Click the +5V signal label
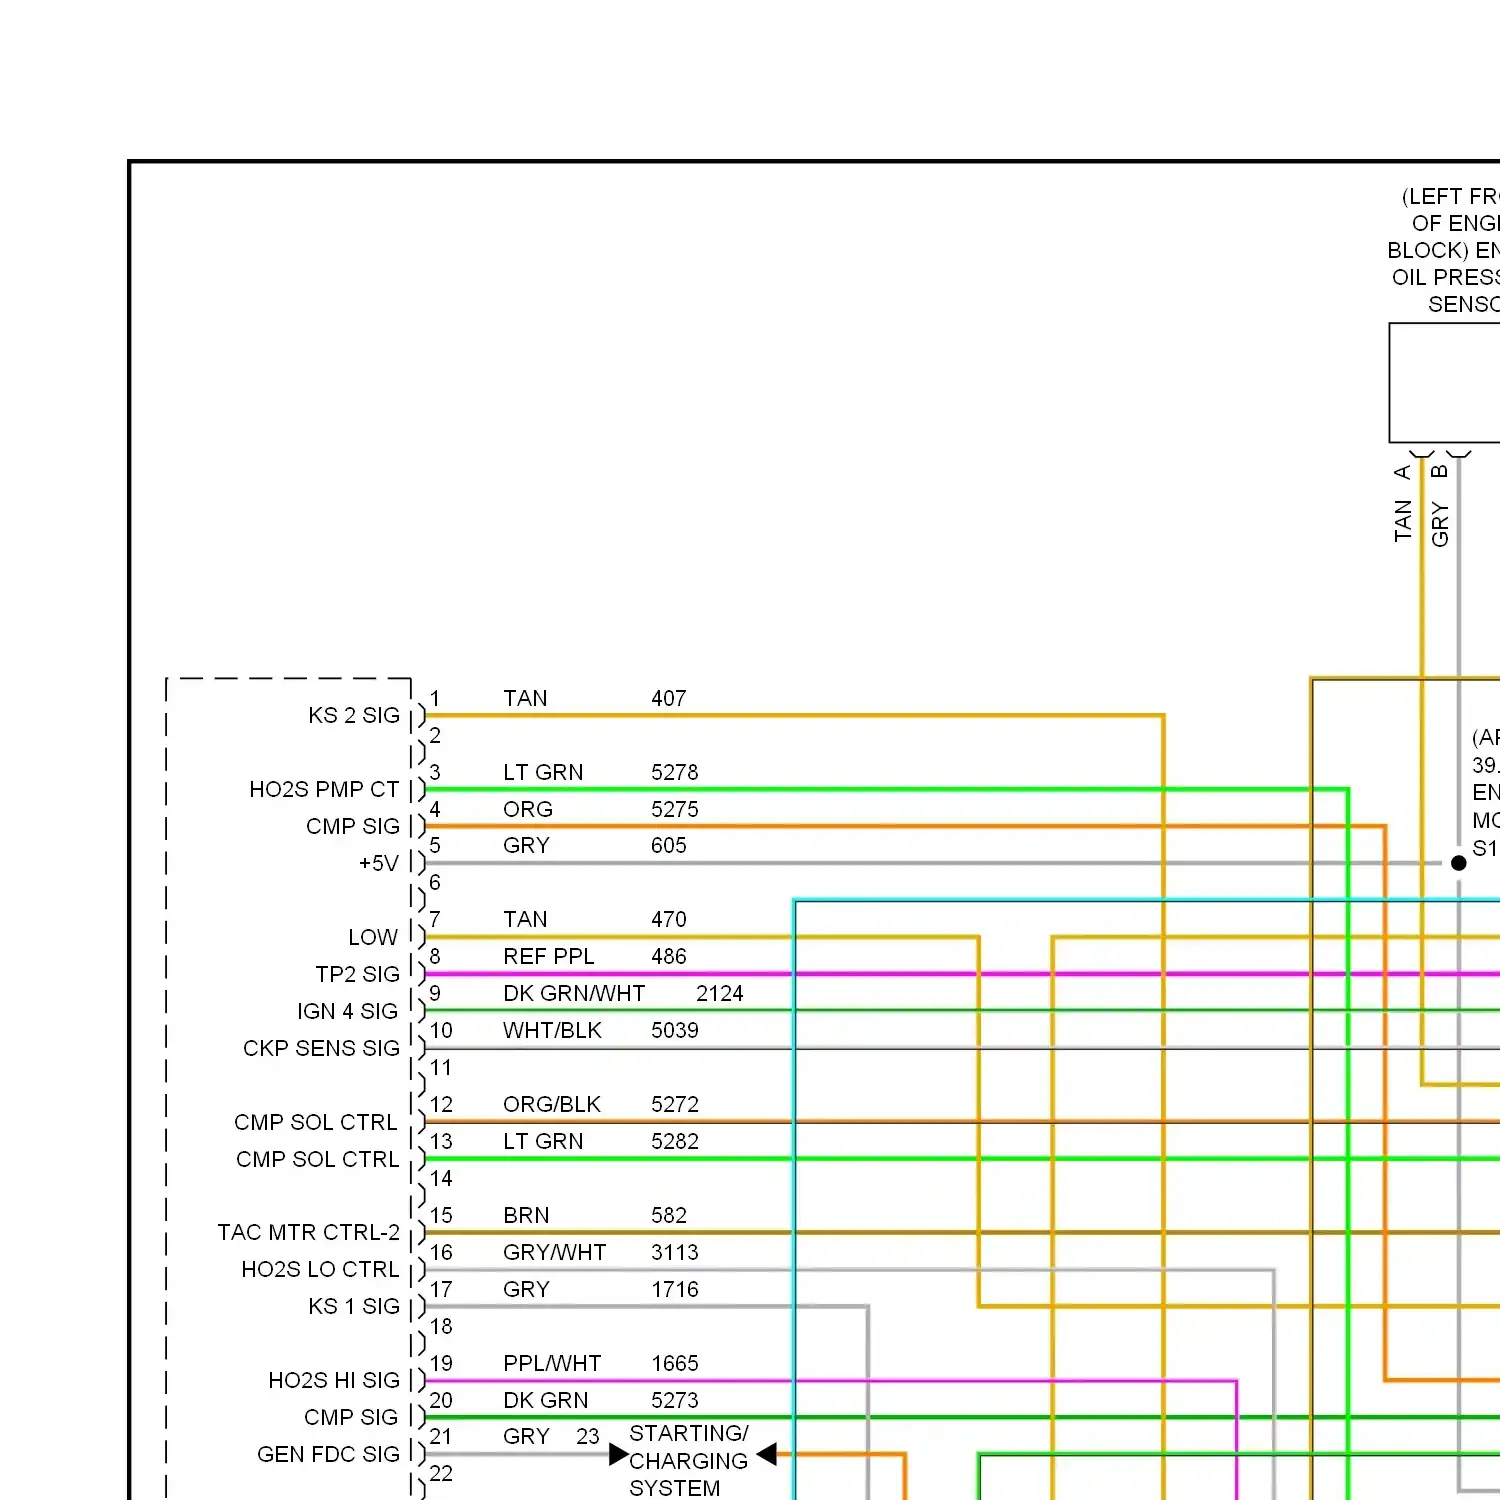The width and height of the screenshot is (1500, 1500). pyautogui.click(x=379, y=863)
